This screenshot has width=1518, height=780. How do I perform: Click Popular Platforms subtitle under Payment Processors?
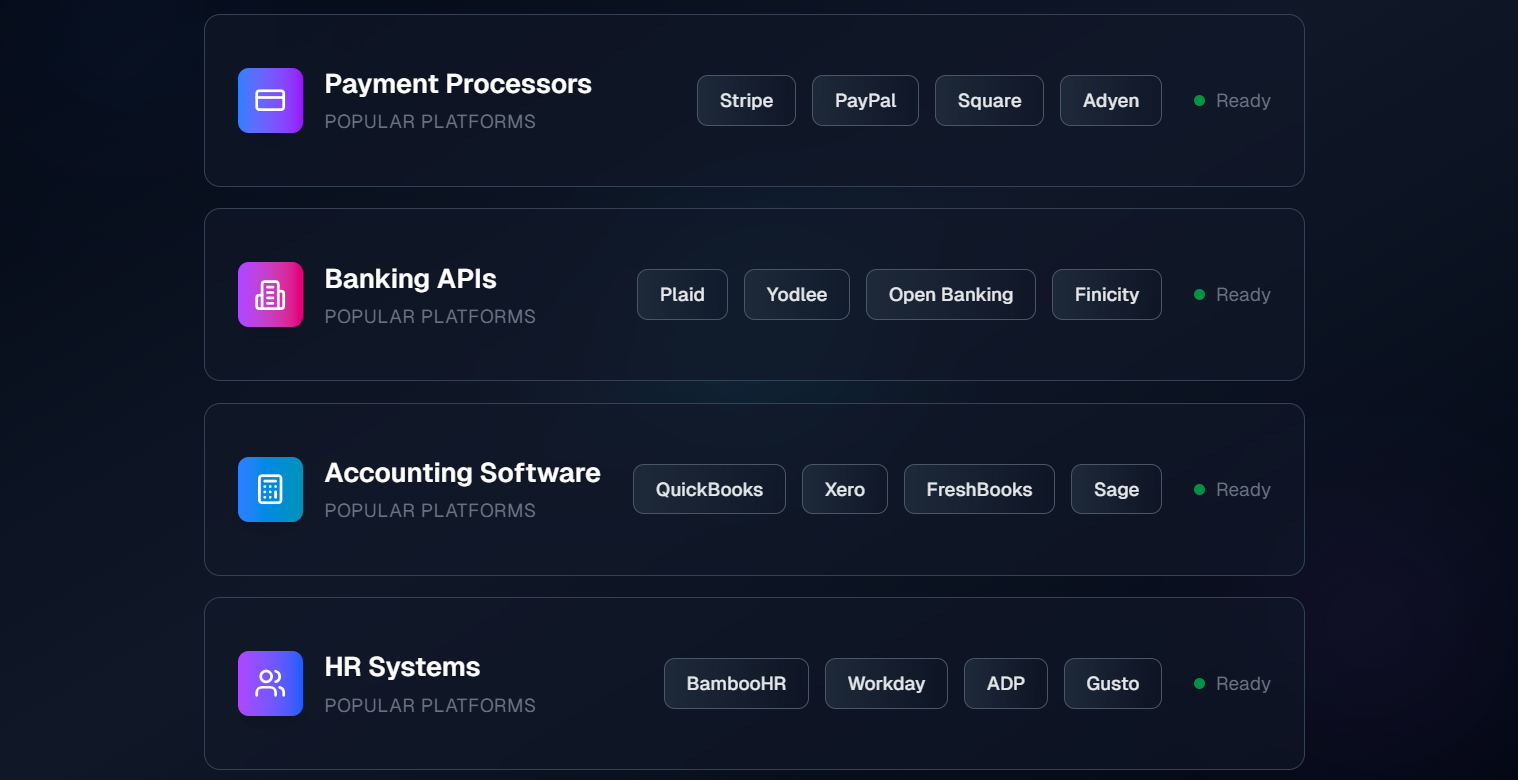(430, 122)
